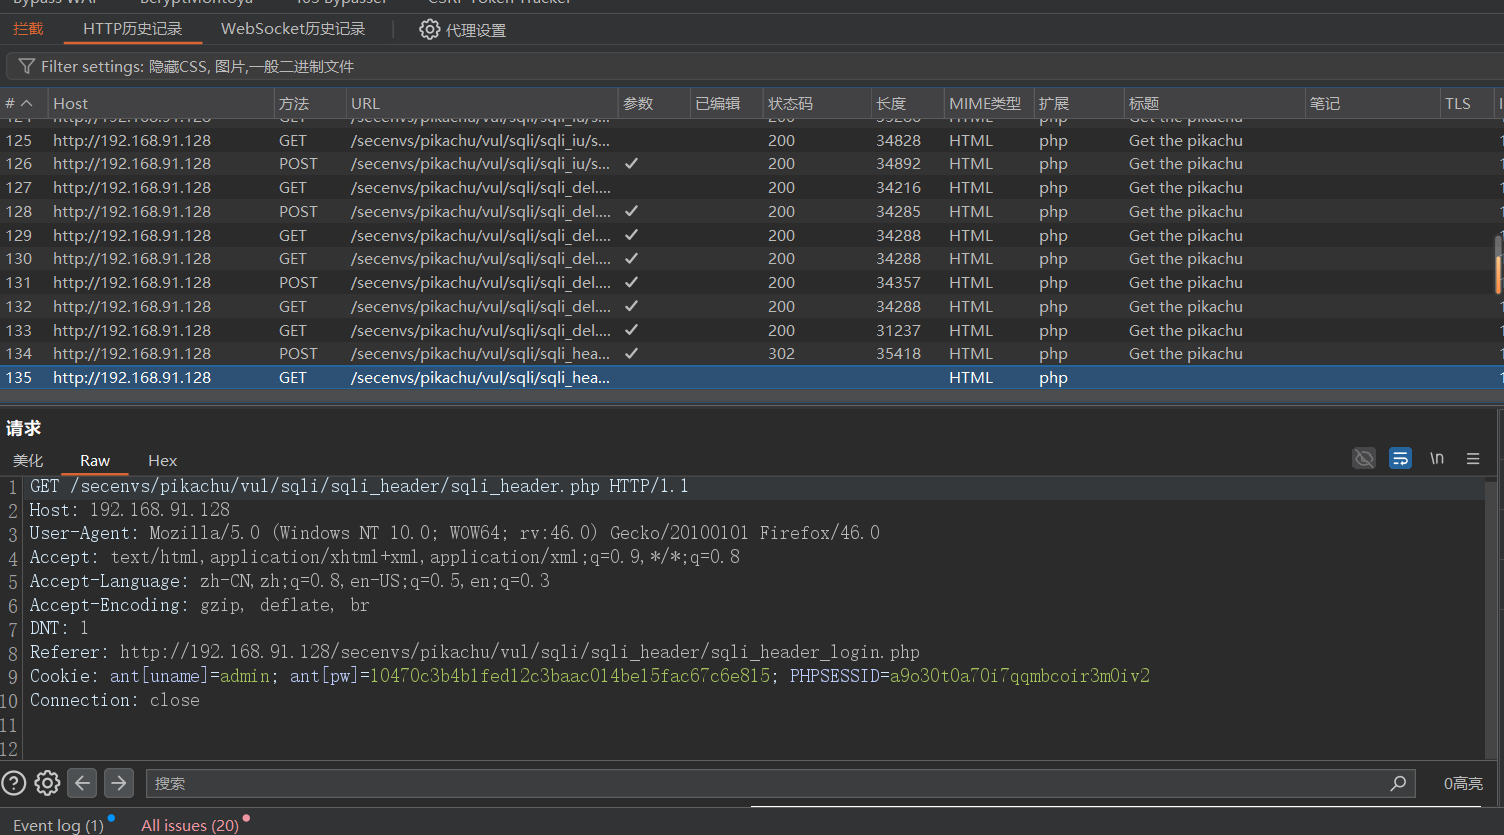Sort by the 长度 column header
1504x835 pixels.
(907, 103)
